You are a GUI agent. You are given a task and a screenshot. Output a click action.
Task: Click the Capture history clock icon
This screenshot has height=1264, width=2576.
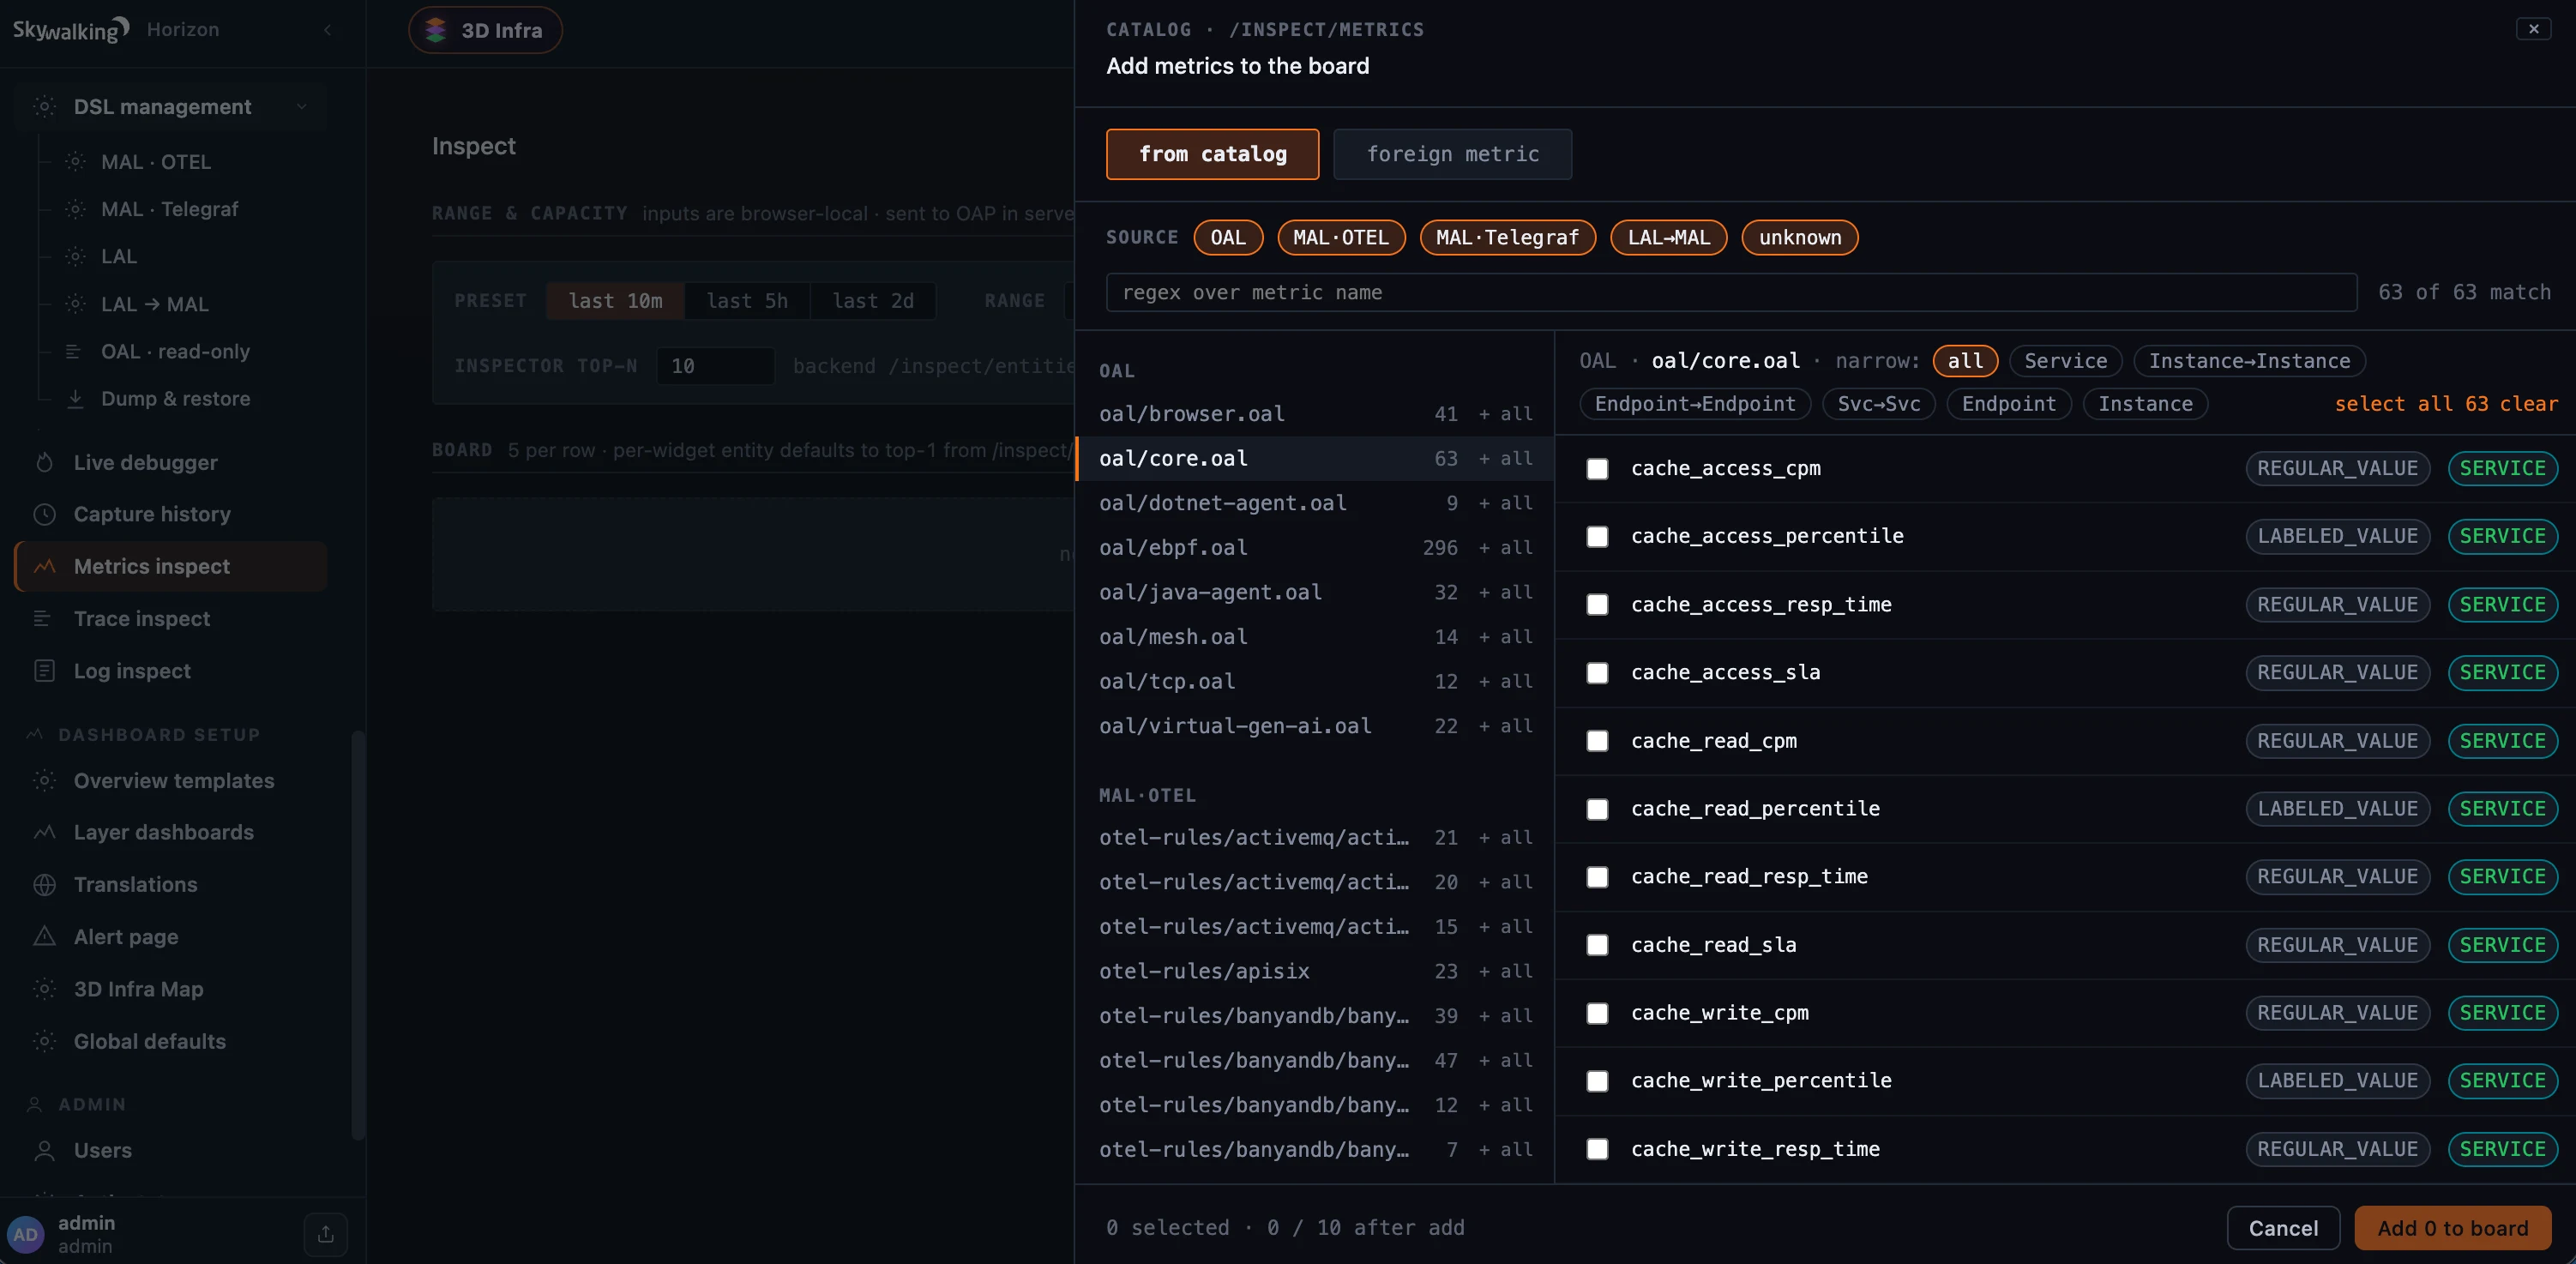44,514
